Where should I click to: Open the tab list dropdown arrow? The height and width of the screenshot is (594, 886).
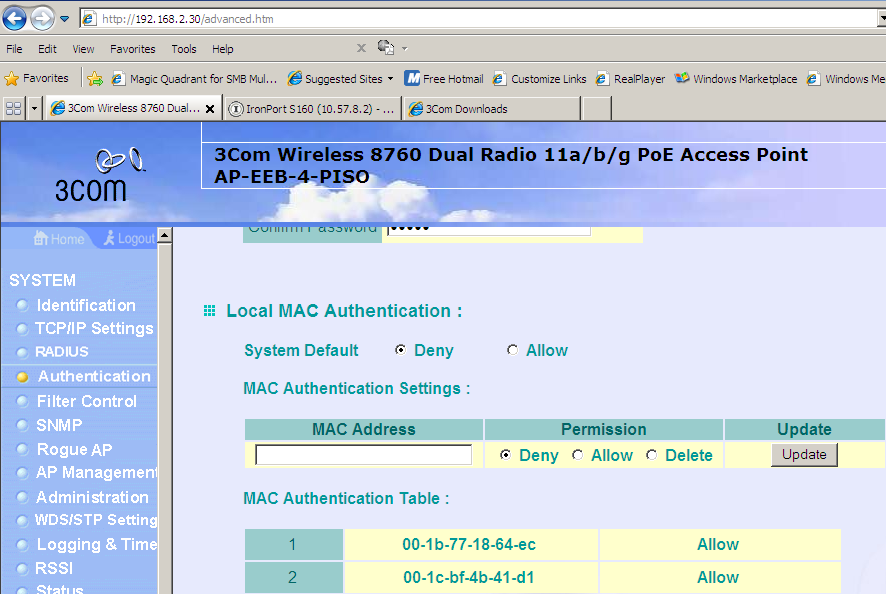(x=35, y=108)
